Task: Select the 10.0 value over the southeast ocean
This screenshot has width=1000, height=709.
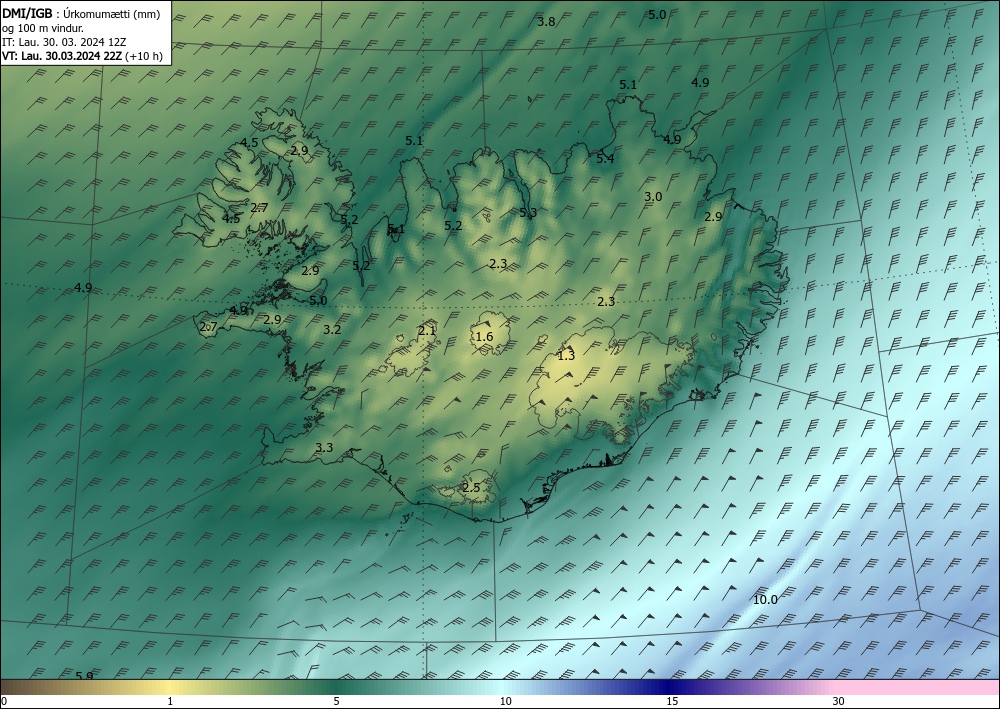Action: point(765,600)
